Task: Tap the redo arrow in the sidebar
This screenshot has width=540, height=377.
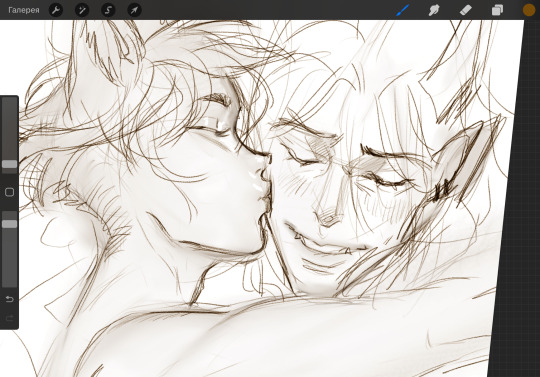Action: (x=9, y=318)
